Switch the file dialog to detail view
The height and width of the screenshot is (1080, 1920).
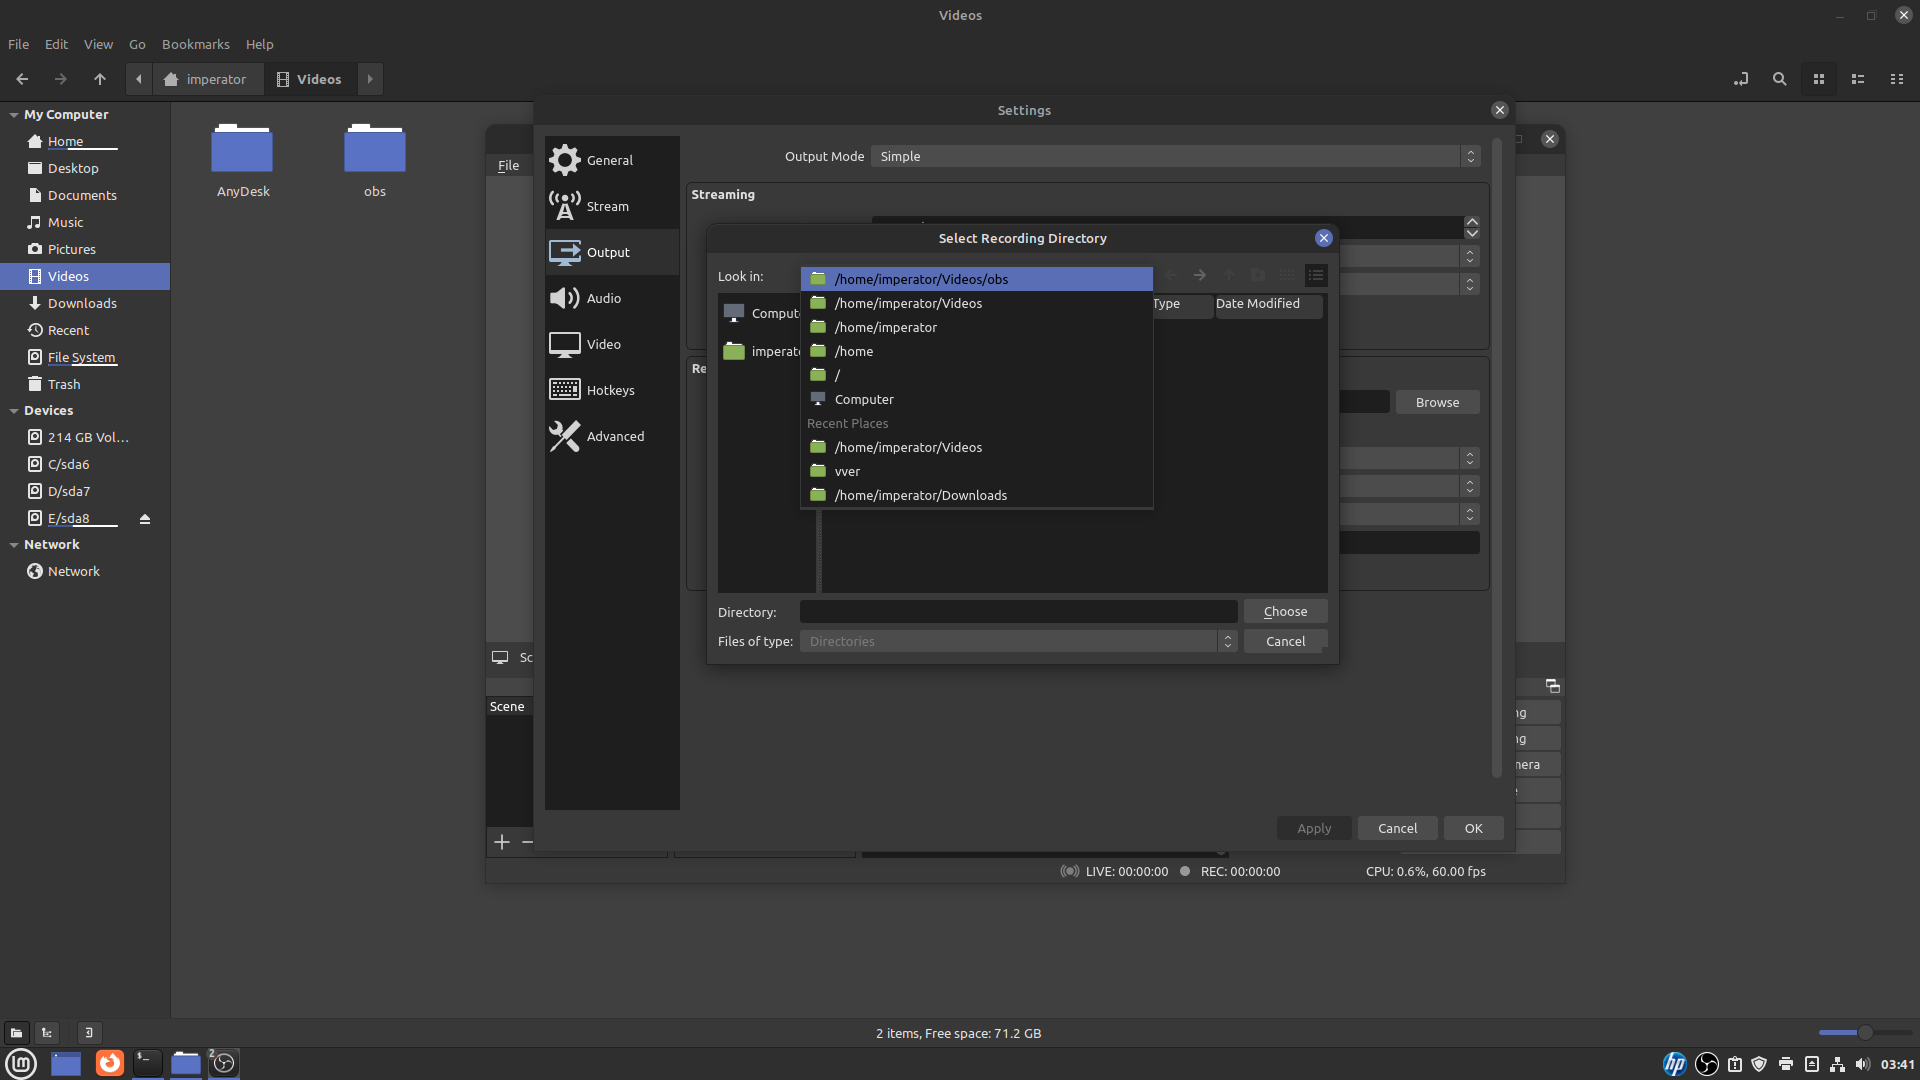pos(1316,276)
